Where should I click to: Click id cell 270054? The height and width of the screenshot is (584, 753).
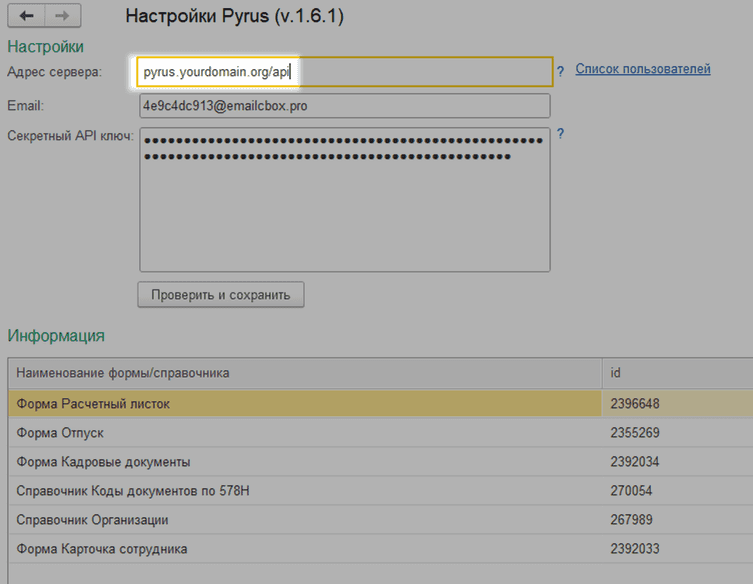631,491
